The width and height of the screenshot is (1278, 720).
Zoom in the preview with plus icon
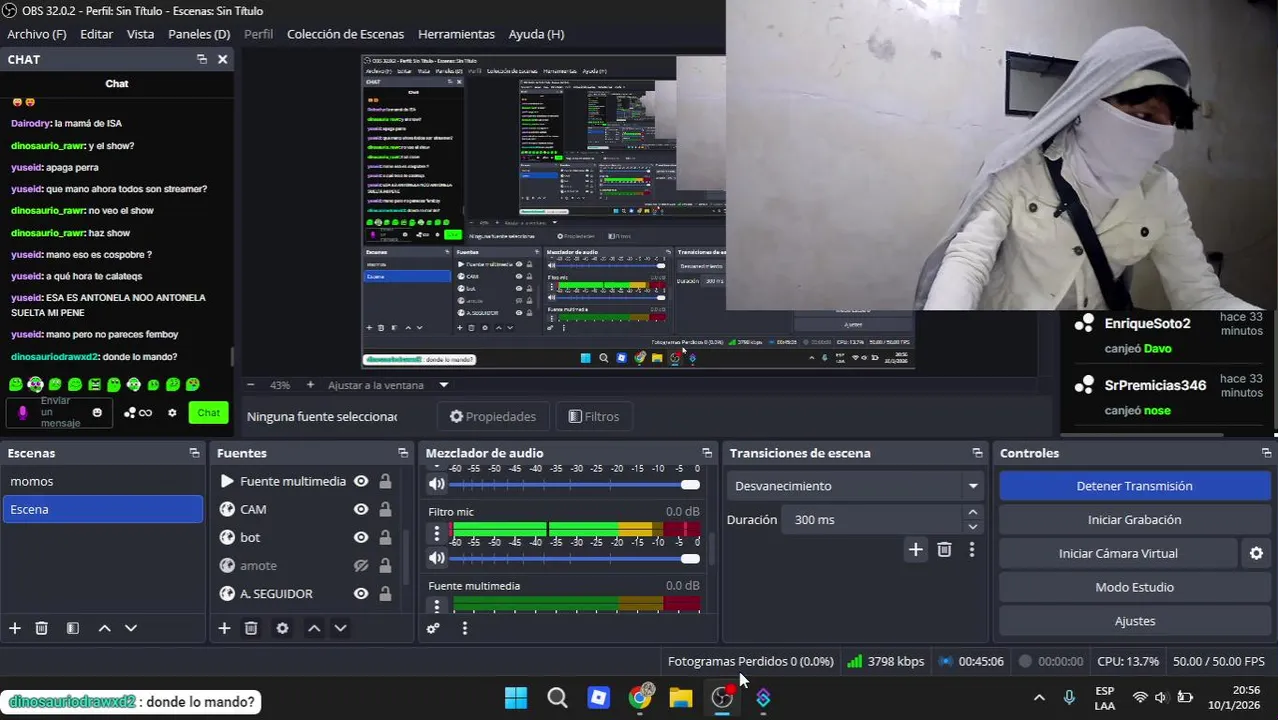310,385
